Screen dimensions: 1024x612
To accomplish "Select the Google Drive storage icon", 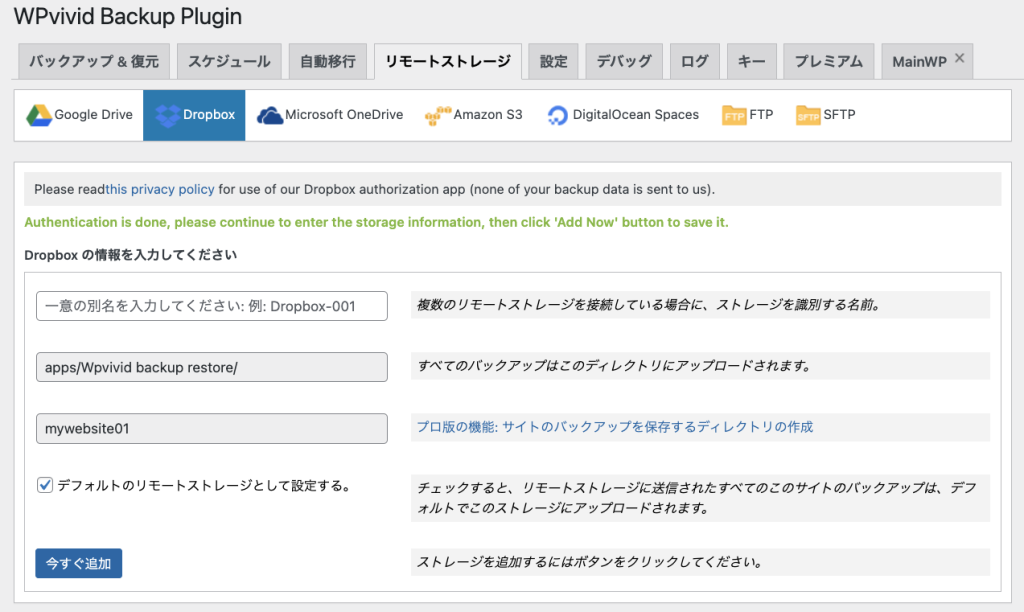I will (x=39, y=115).
